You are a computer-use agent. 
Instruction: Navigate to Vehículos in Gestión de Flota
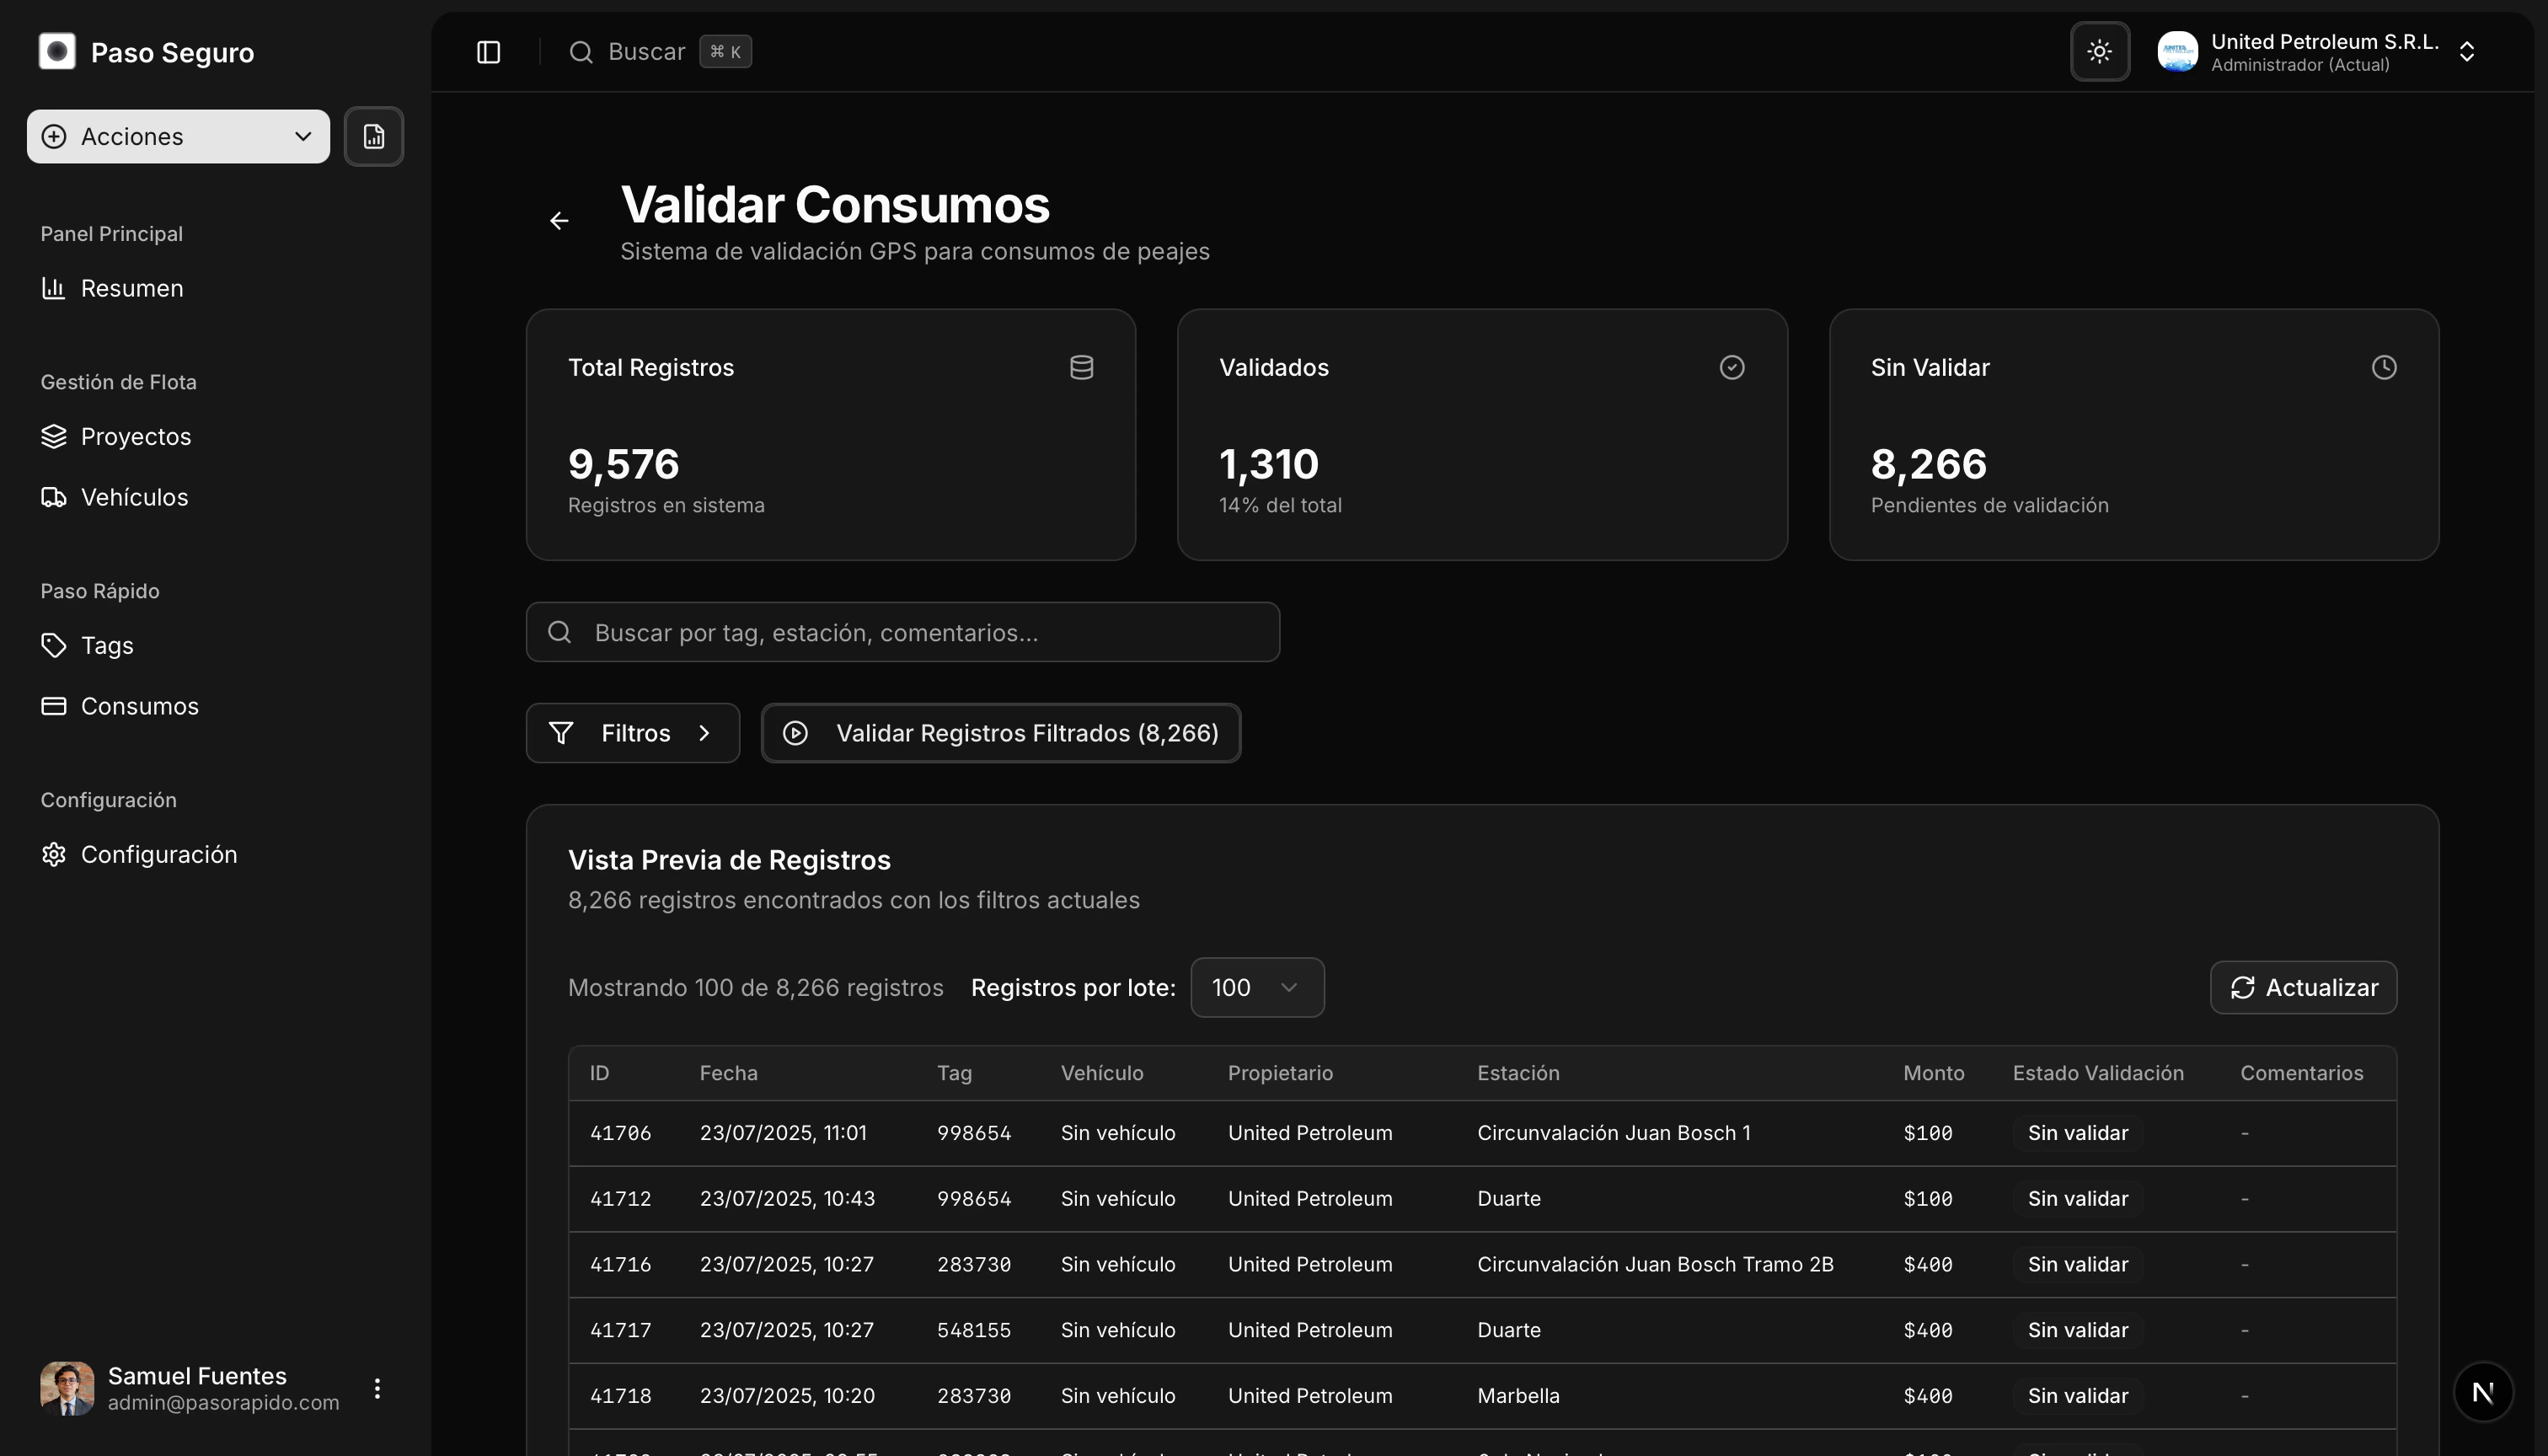134,497
